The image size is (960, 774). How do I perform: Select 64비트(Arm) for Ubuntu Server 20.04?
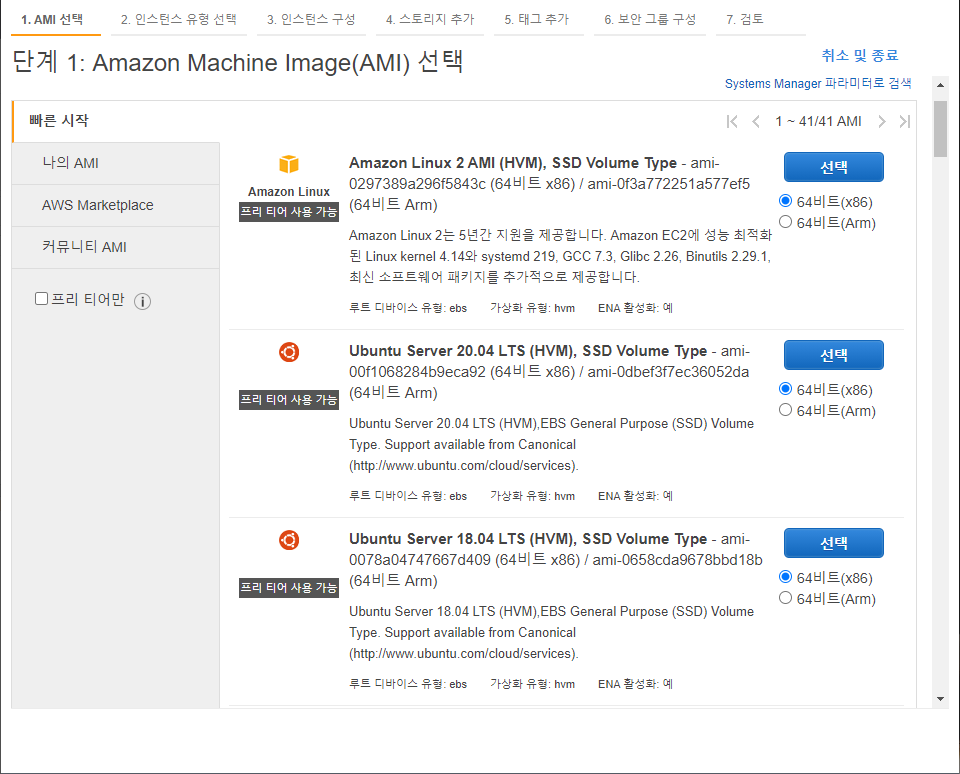[786, 410]
